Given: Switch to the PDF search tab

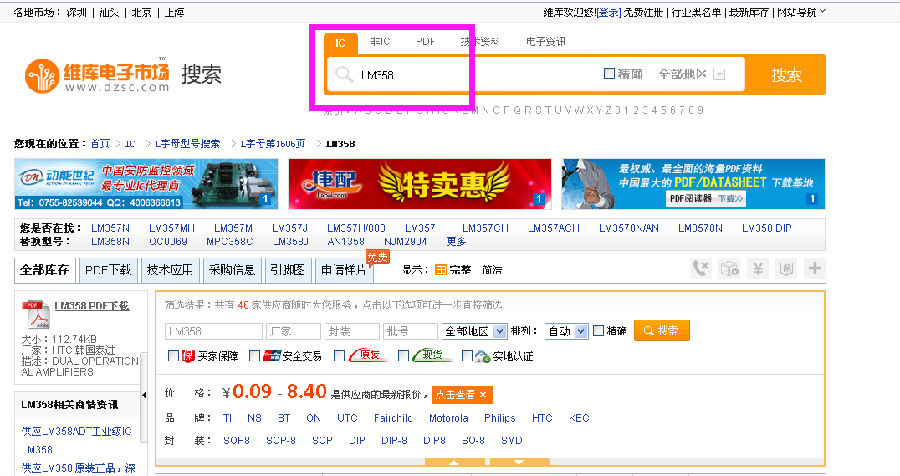Looking at the screenshot, I should click(x=425, y=42).
